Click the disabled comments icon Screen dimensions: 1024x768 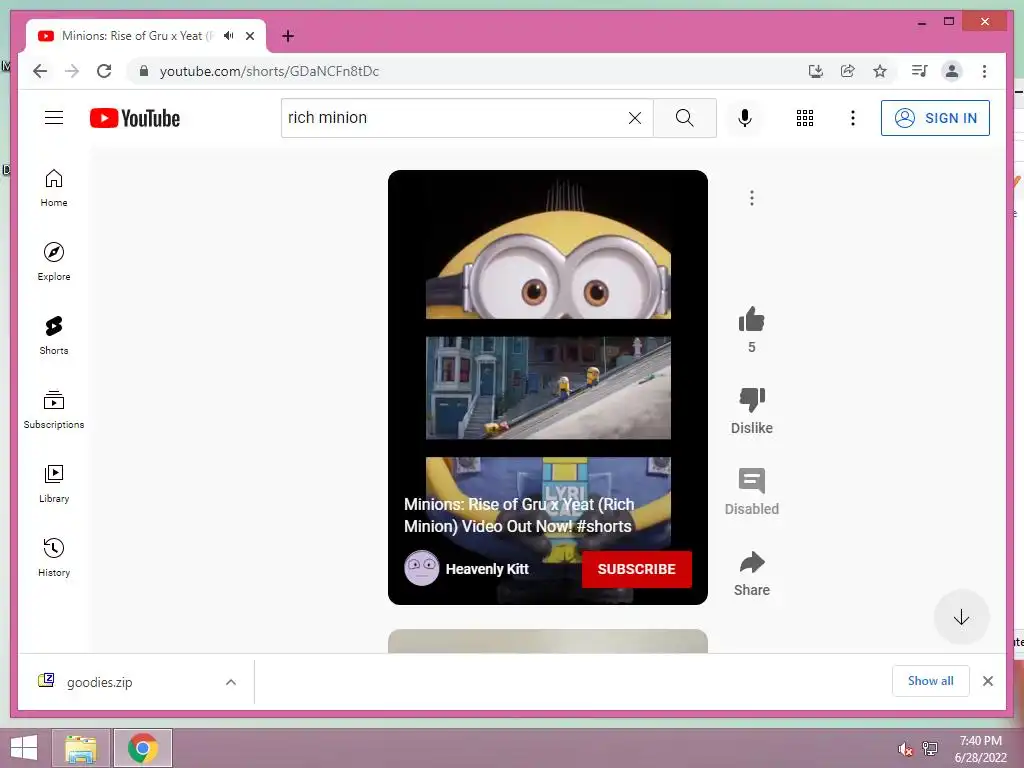[752, 481]
